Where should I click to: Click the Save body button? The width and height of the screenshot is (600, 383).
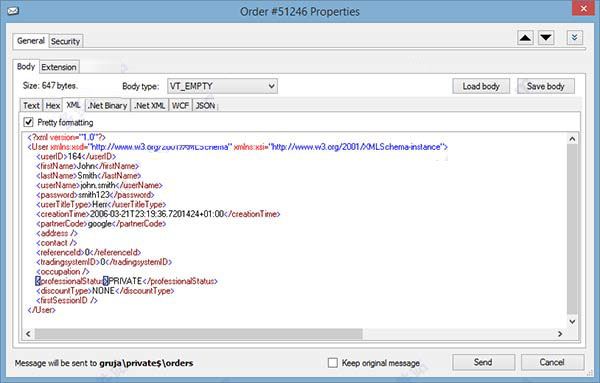pyautogui.click(x=546, y=86)
